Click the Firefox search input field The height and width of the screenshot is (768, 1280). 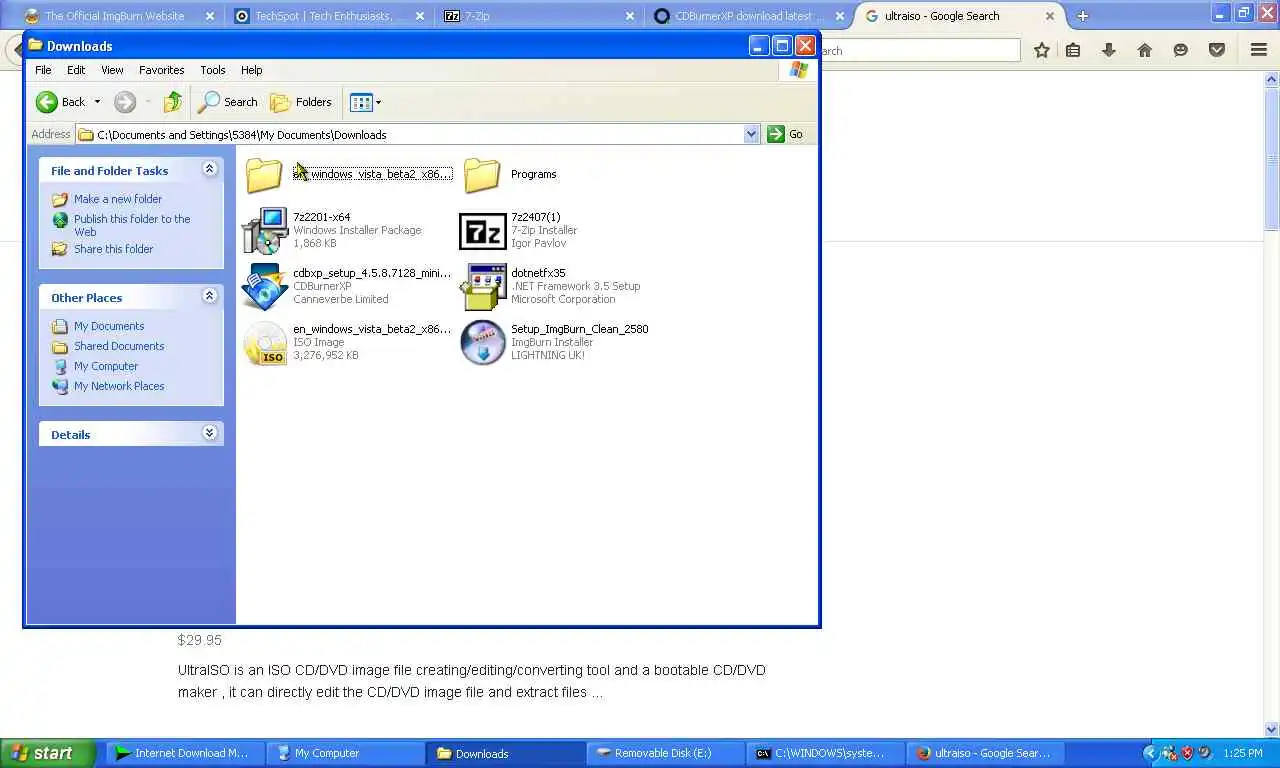point(920,50)
